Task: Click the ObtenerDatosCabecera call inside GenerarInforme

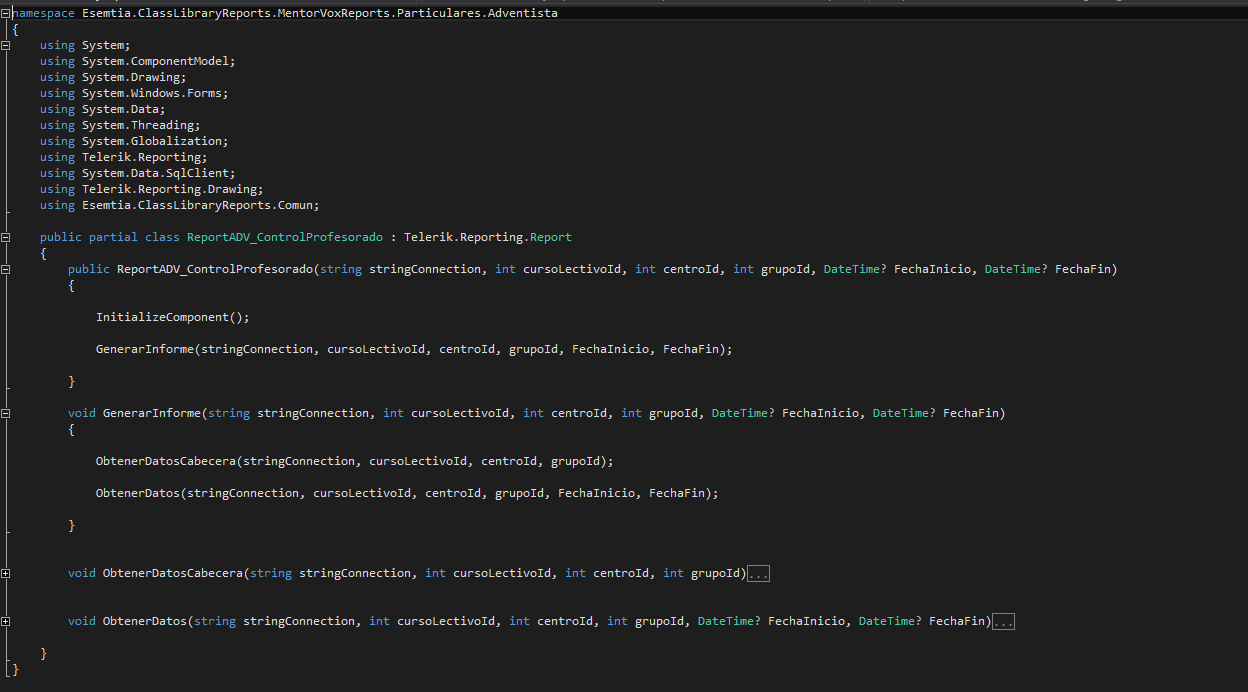Action: click(x=355, y=461)
